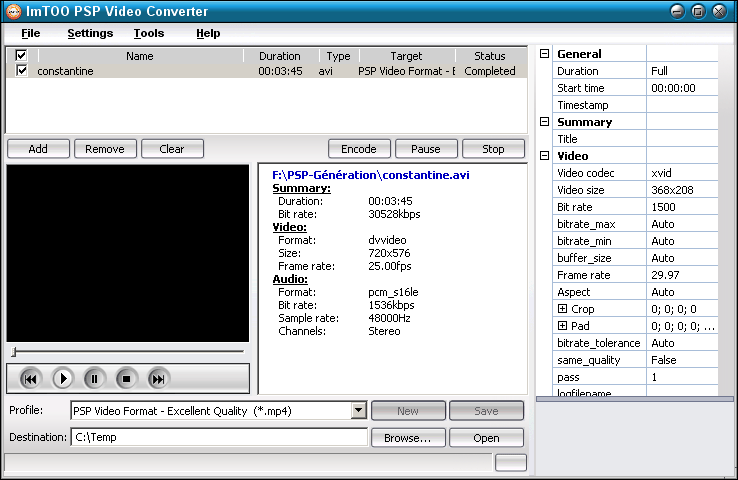Screen dimensions: 738x480
Task: Click the Timestamp property row
Action: [x=635, y=104]
